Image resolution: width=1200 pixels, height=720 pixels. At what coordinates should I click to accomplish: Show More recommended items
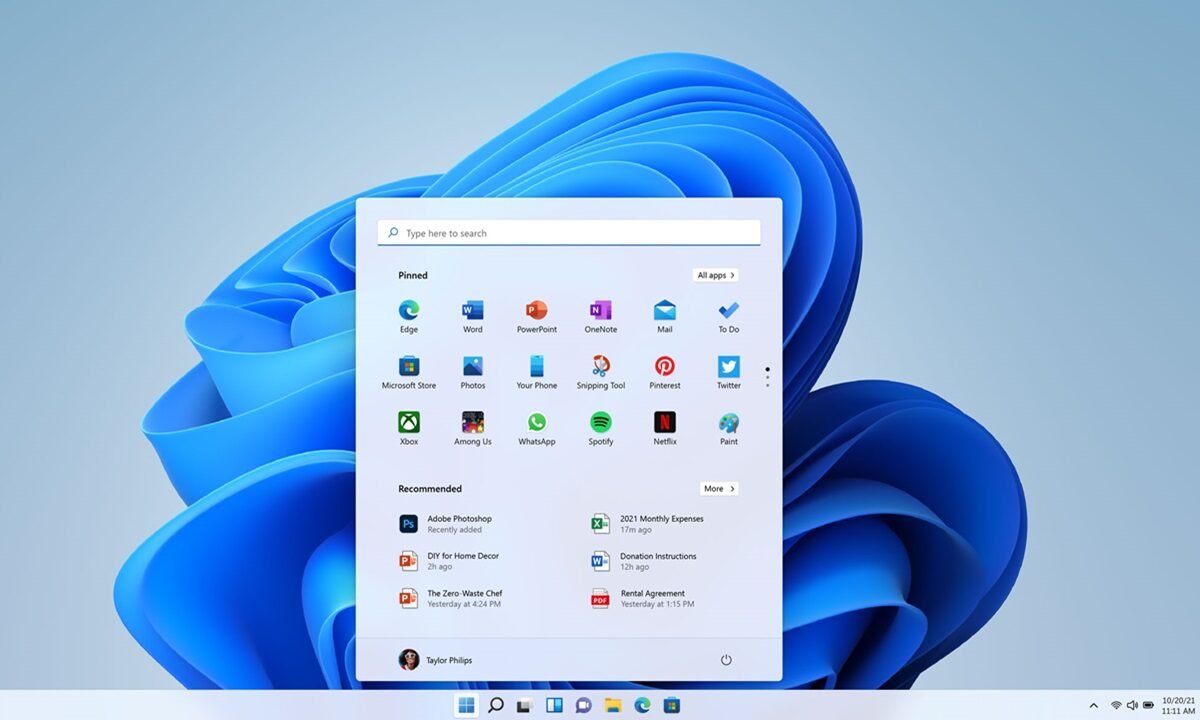click(718, 488)
